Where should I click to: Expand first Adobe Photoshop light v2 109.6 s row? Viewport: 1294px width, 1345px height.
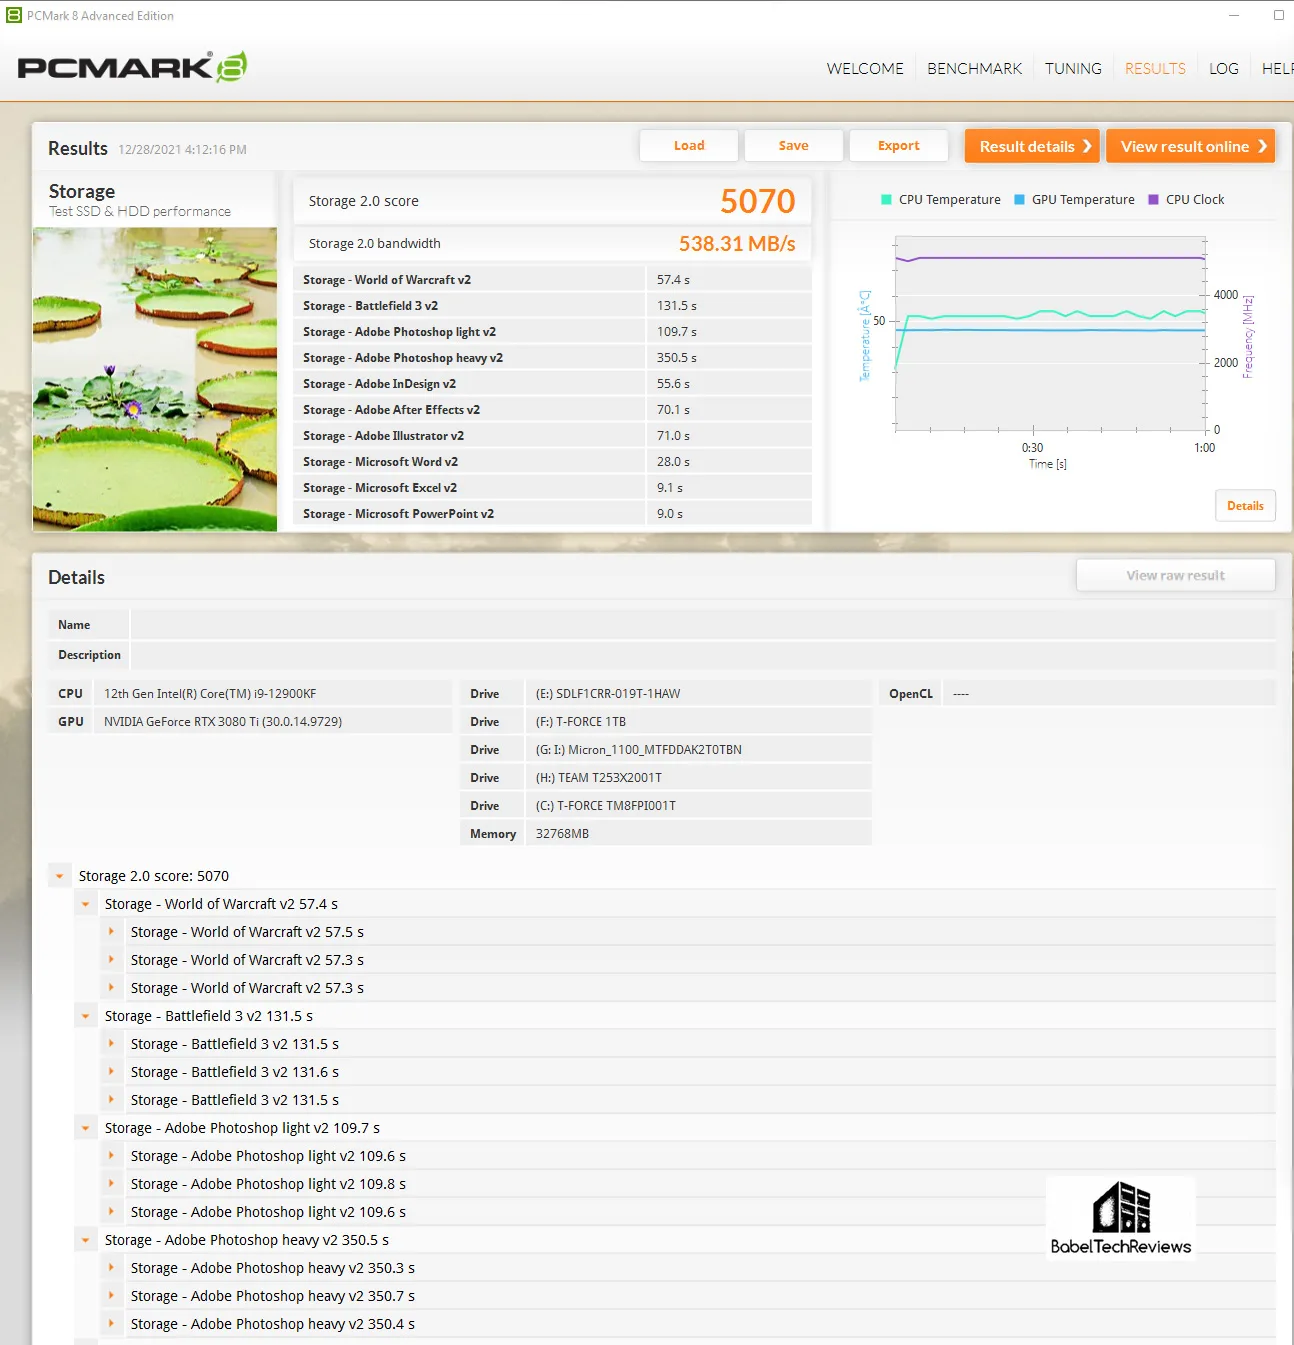pos(111,1156)
